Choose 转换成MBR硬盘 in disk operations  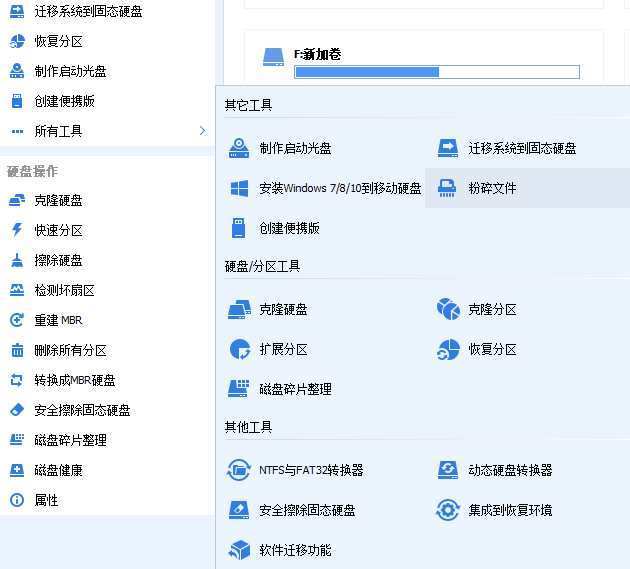(x=74, y=380)
